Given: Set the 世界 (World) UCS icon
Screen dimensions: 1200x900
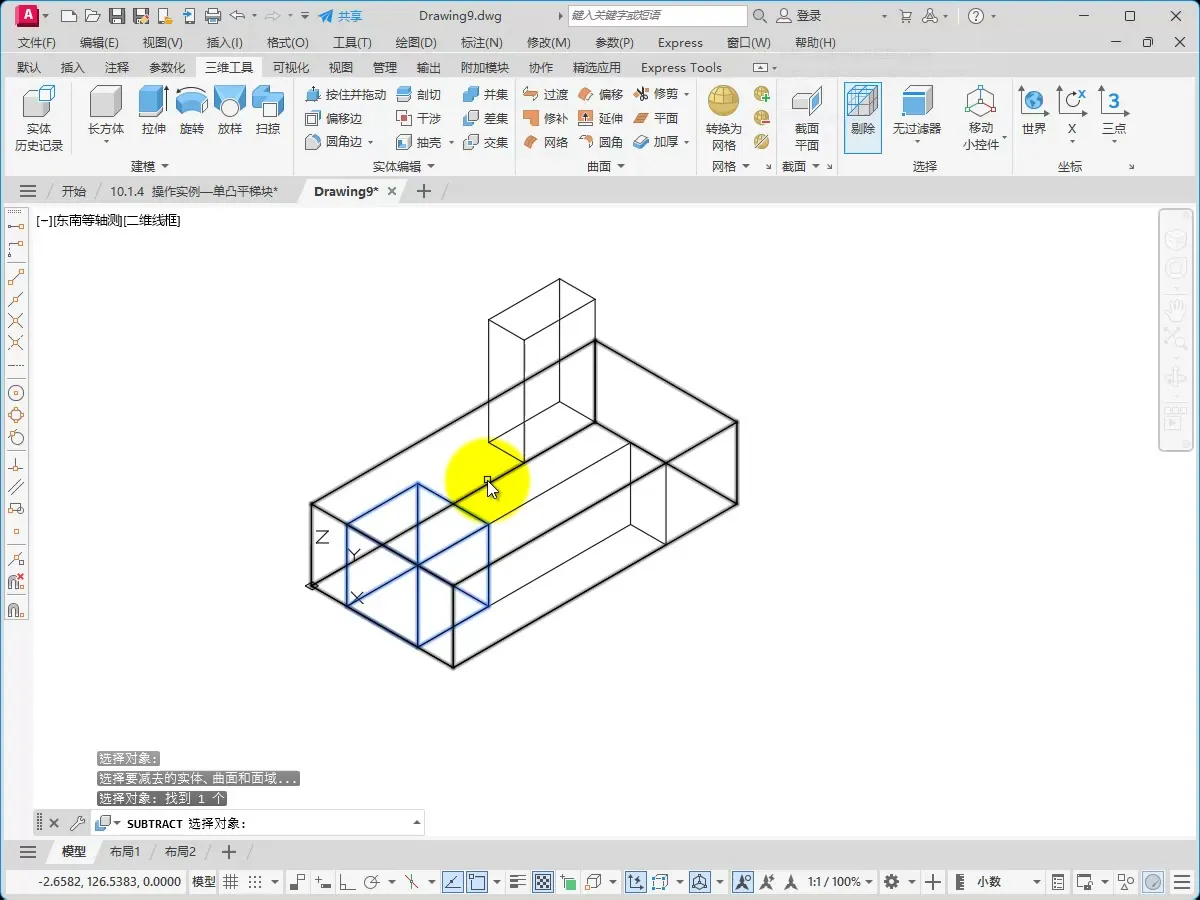Looking at the screenshot, I should coord(1033,108).
